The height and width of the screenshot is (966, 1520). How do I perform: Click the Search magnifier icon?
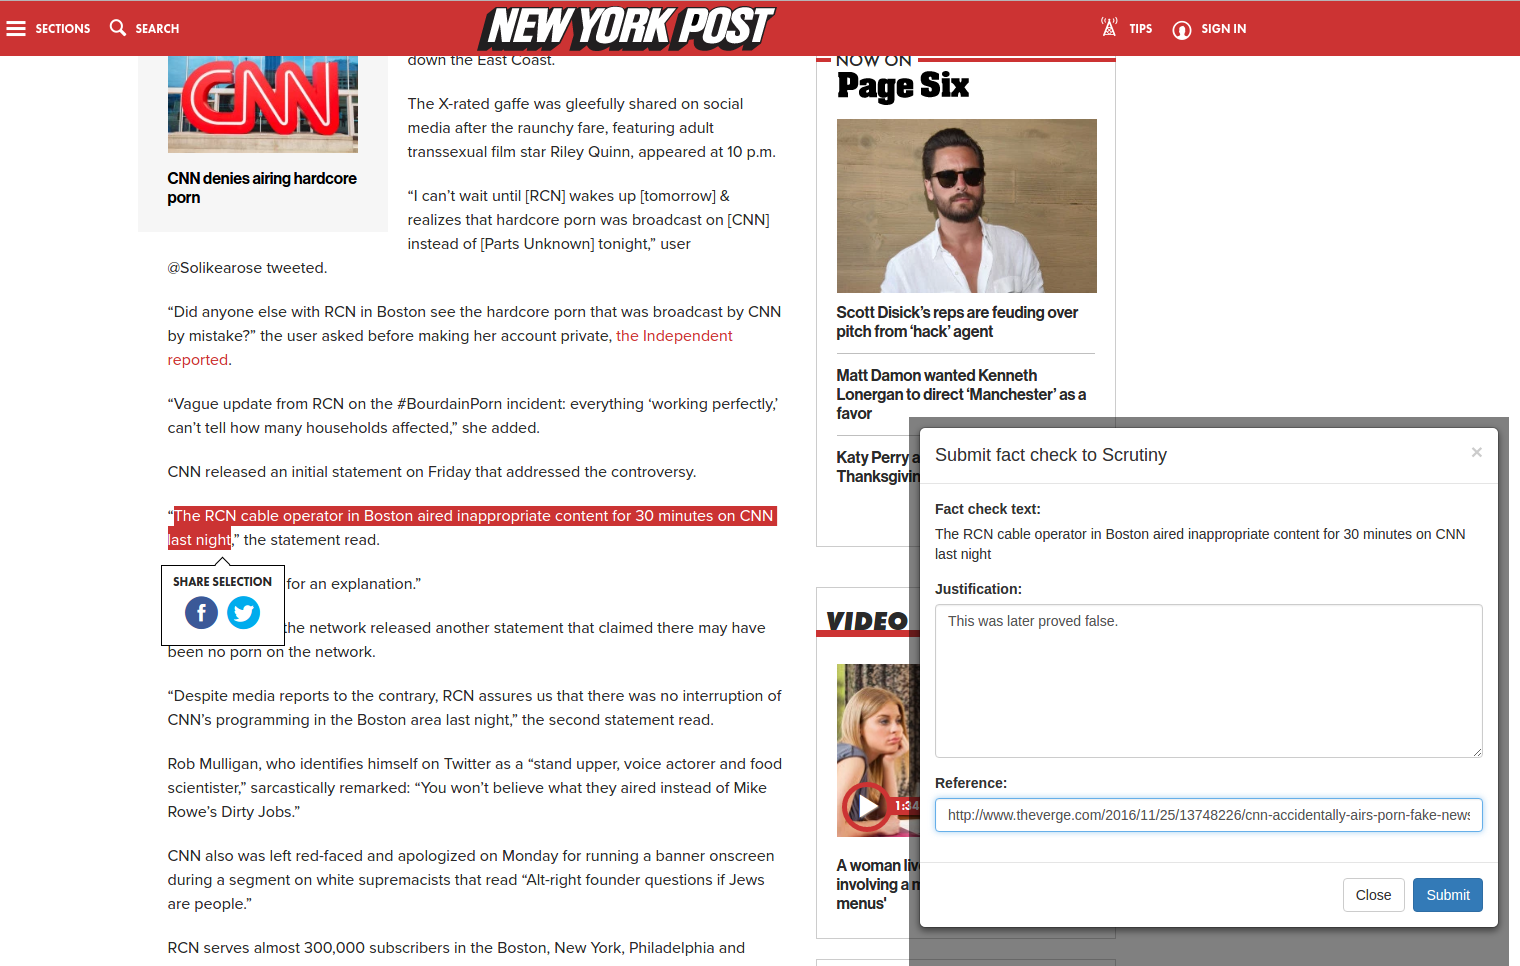click(x=118, y=28)
